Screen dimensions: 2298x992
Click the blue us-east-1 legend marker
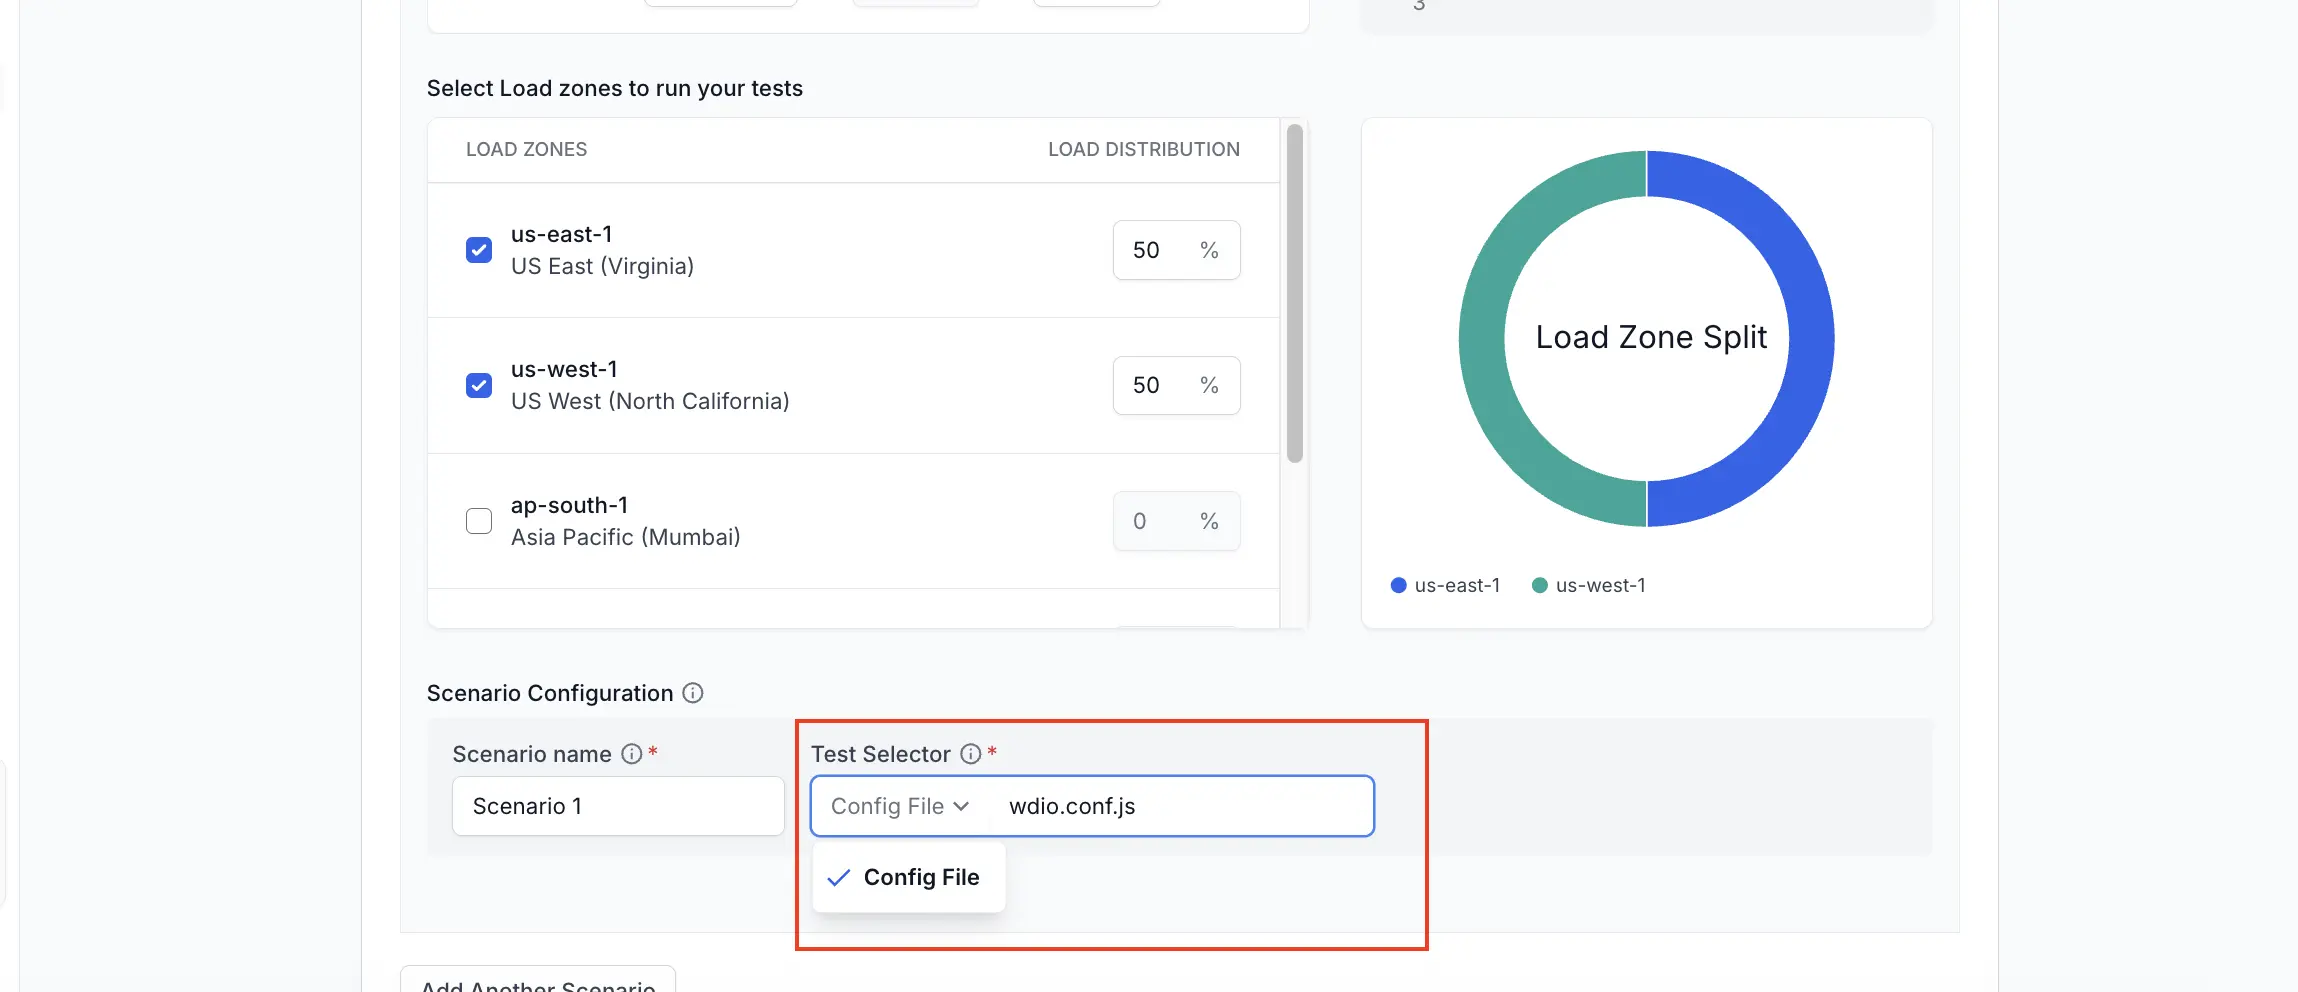tap(1397, 585)
